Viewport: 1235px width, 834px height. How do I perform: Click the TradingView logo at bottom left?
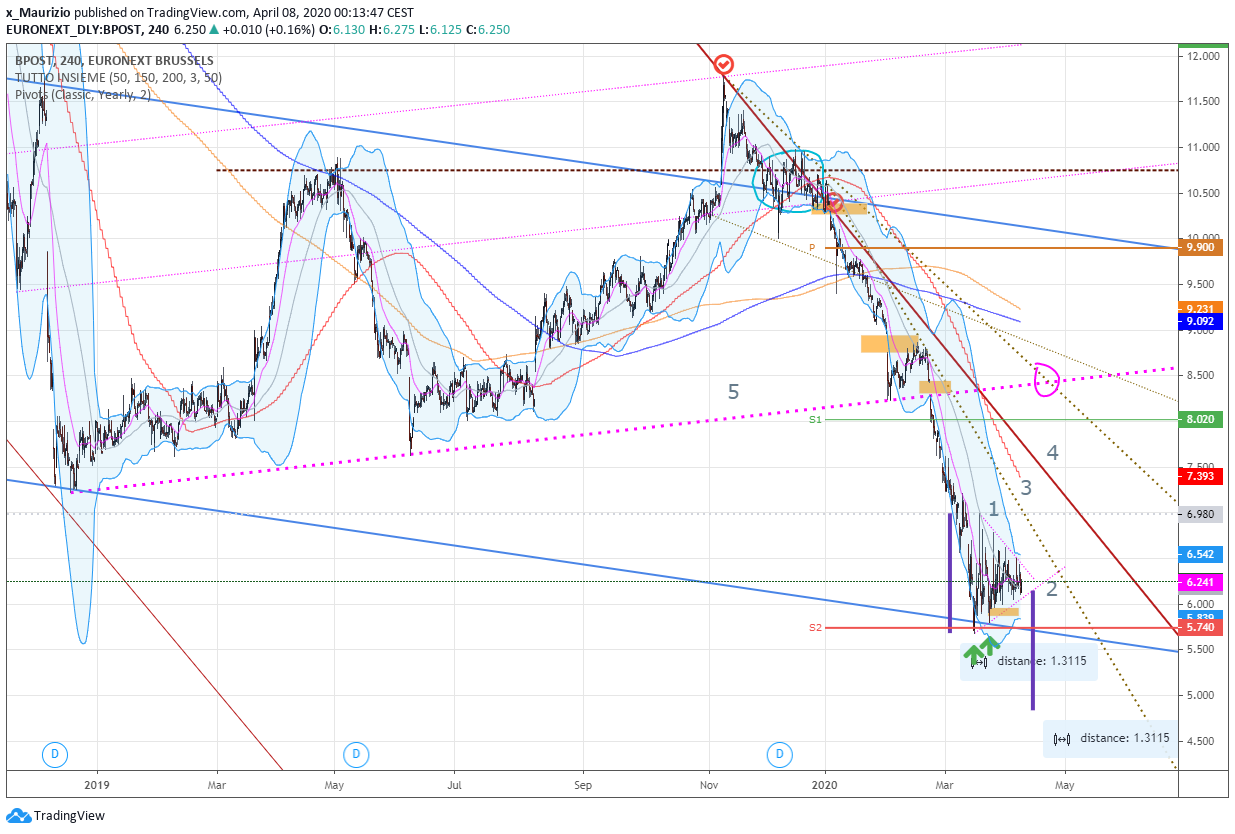(x=55, y=815)
